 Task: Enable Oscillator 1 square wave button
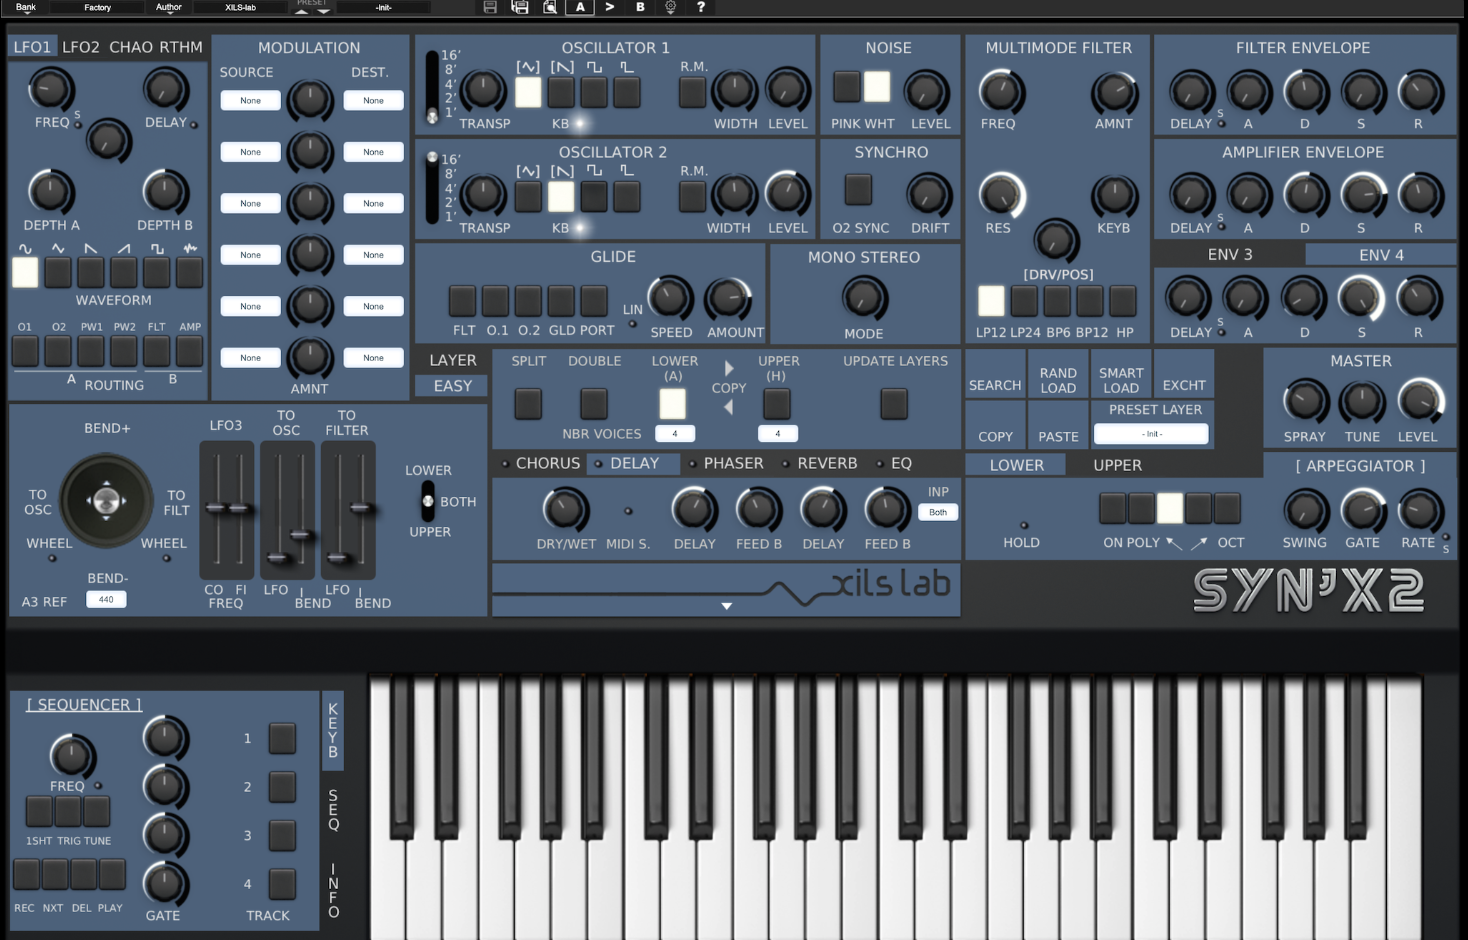tap(594, 92)
